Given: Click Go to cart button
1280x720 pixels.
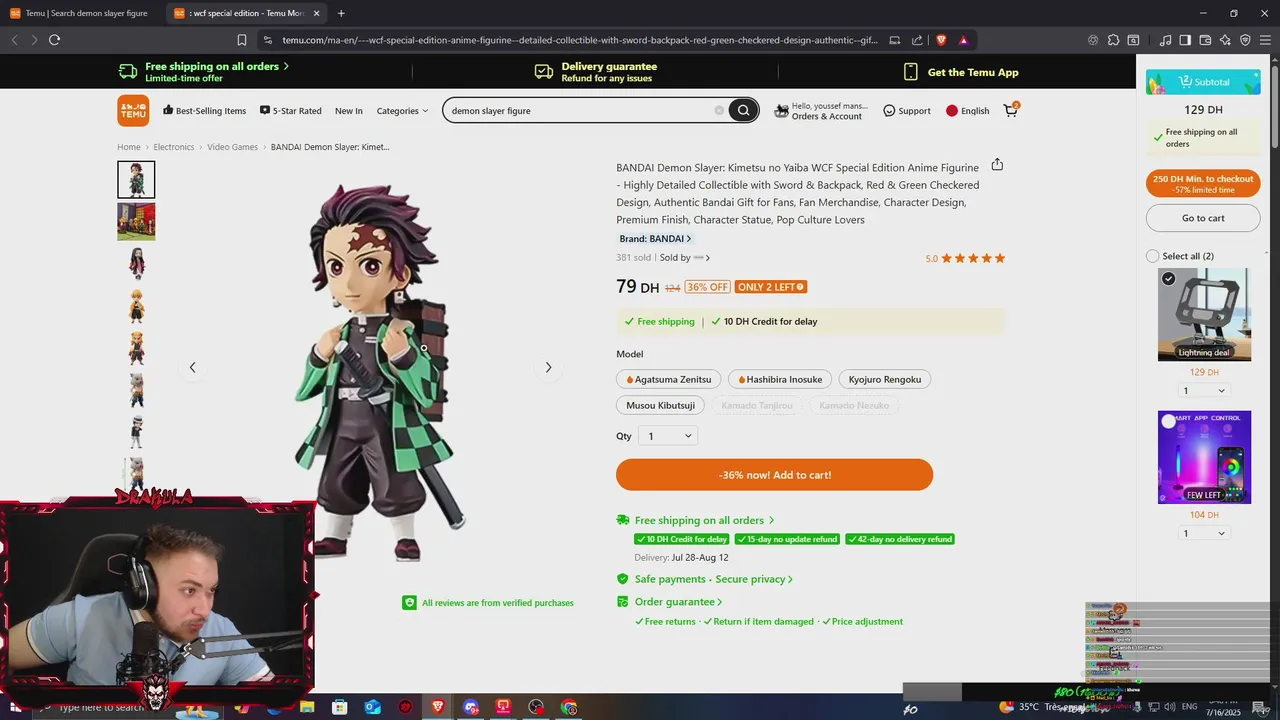Looking at the screenshot, I should coord(1203,218).
